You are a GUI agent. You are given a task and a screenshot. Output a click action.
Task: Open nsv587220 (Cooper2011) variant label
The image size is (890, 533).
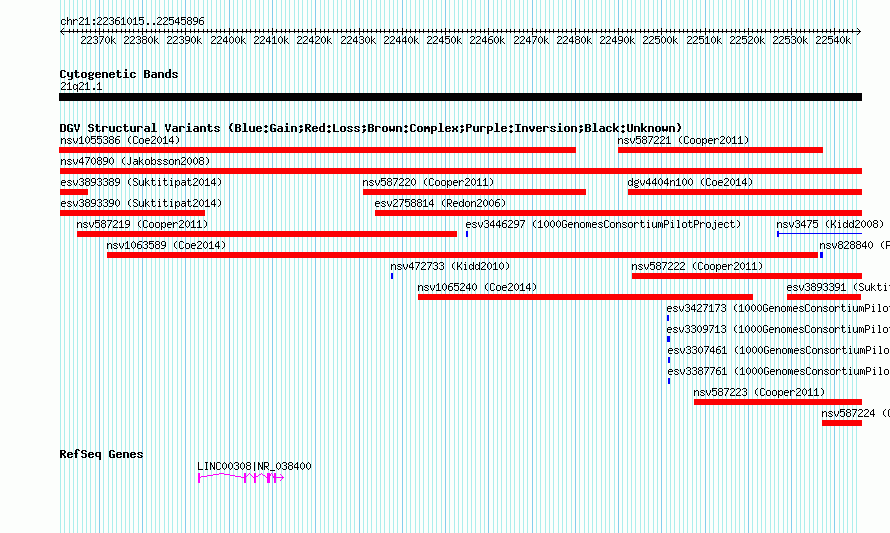(429, 182)
